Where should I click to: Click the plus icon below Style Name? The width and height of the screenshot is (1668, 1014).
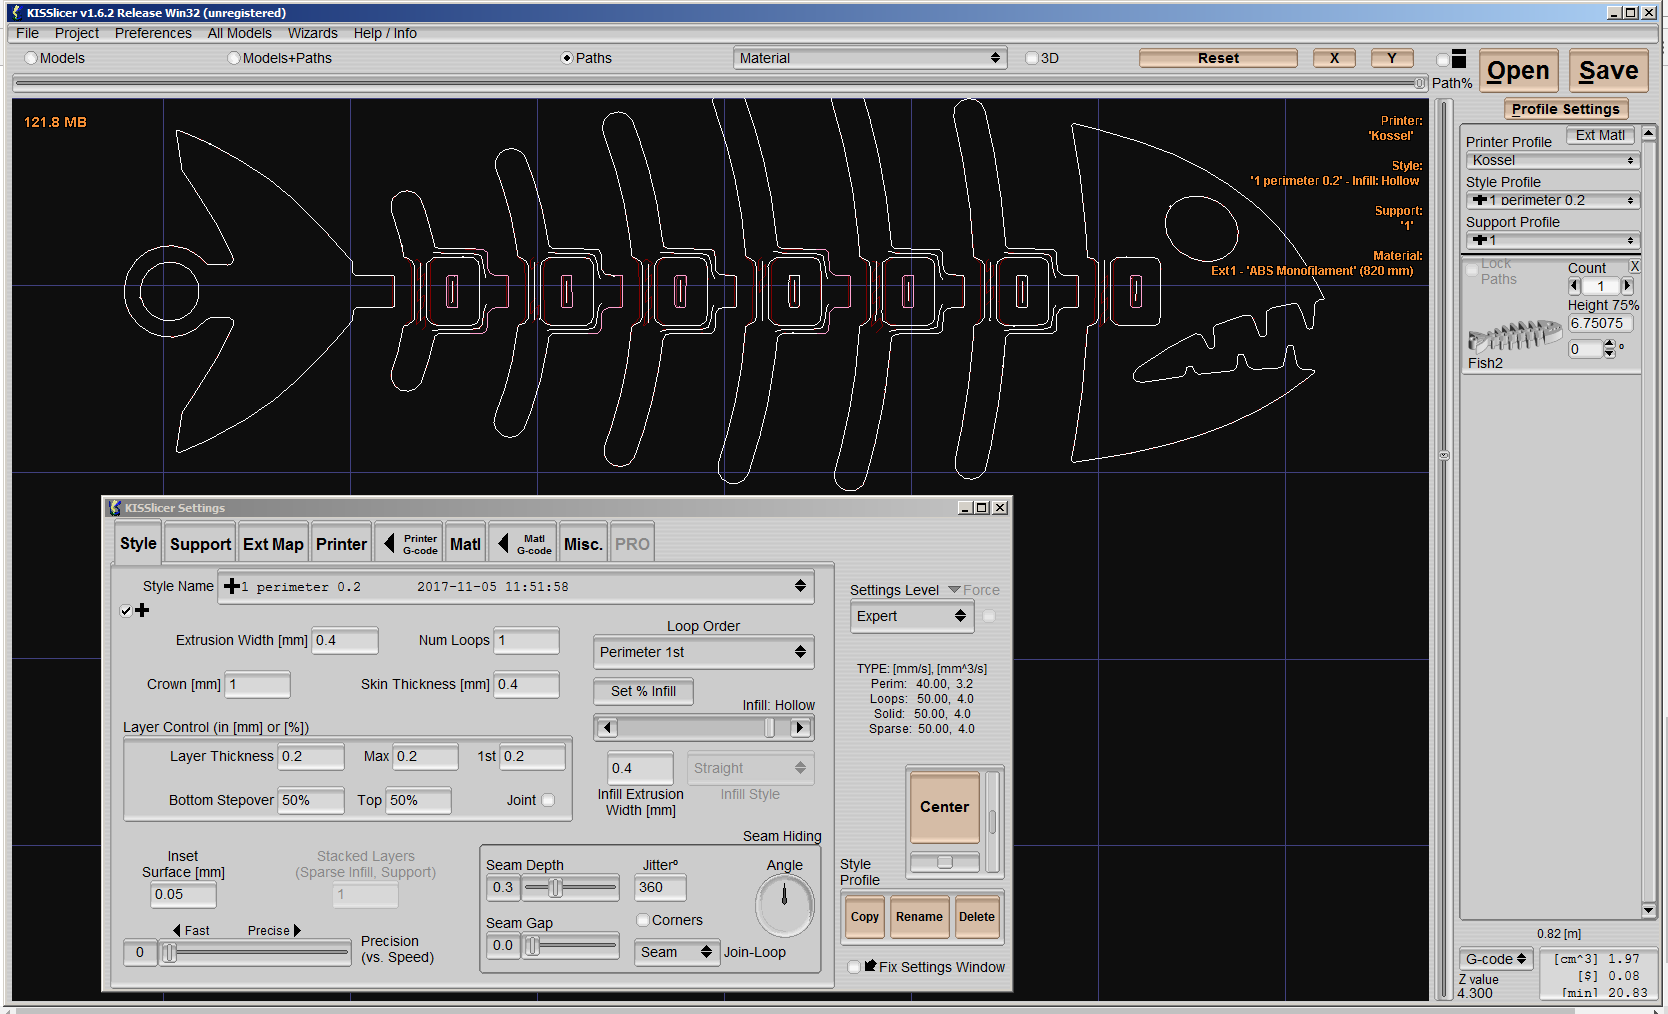pos(142,610)
